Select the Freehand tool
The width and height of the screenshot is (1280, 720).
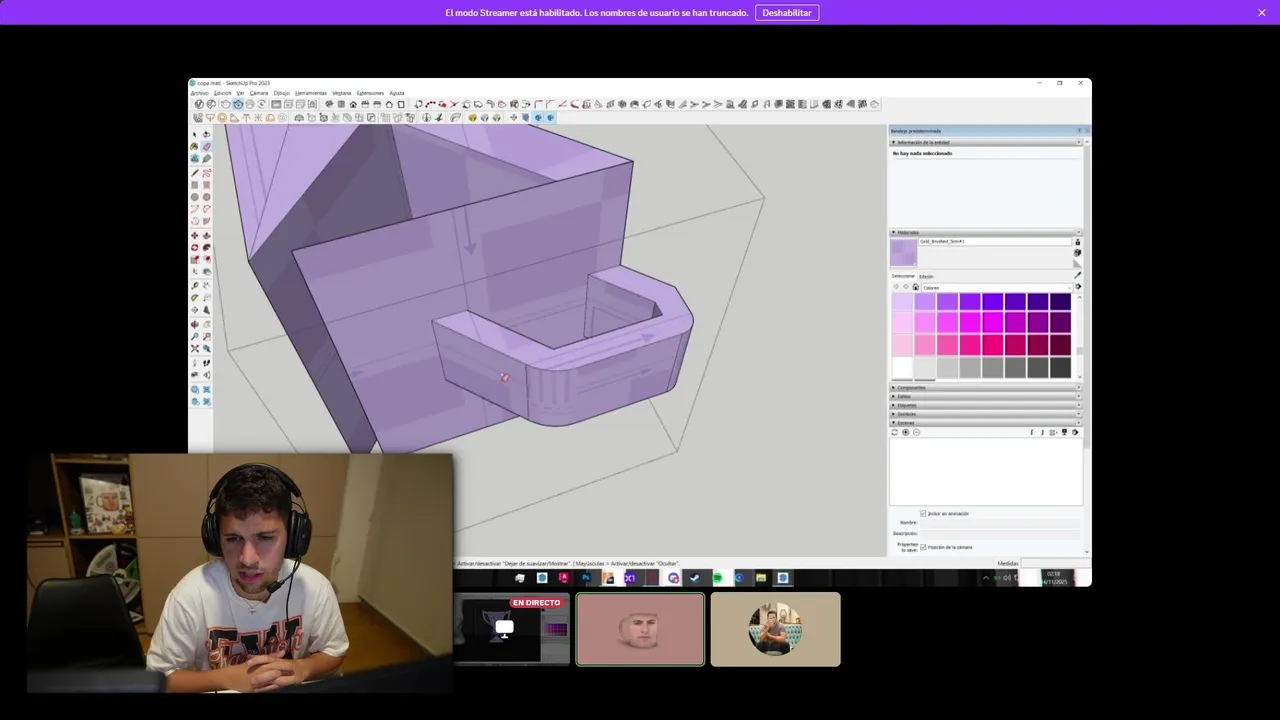pos(206,172)
